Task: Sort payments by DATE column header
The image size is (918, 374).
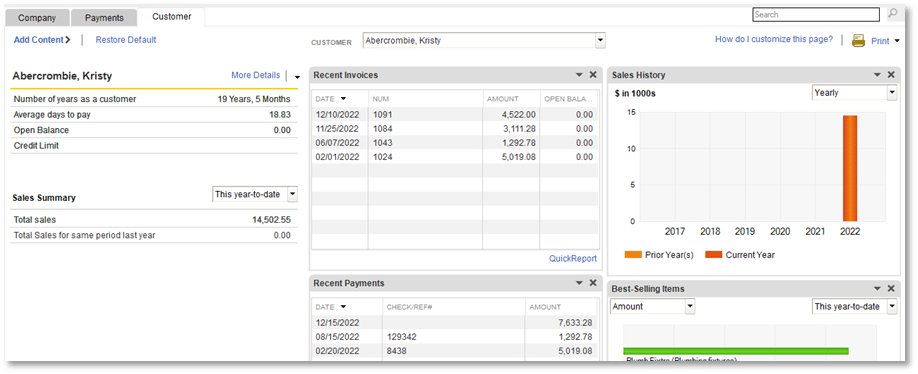Action: click(x=347, y=307)
